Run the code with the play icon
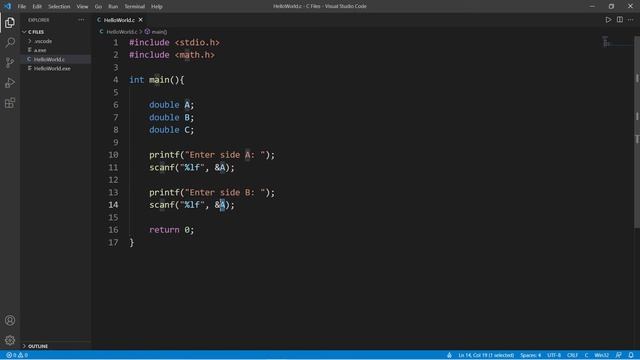 pyautogui.click(x=608, y=20)
